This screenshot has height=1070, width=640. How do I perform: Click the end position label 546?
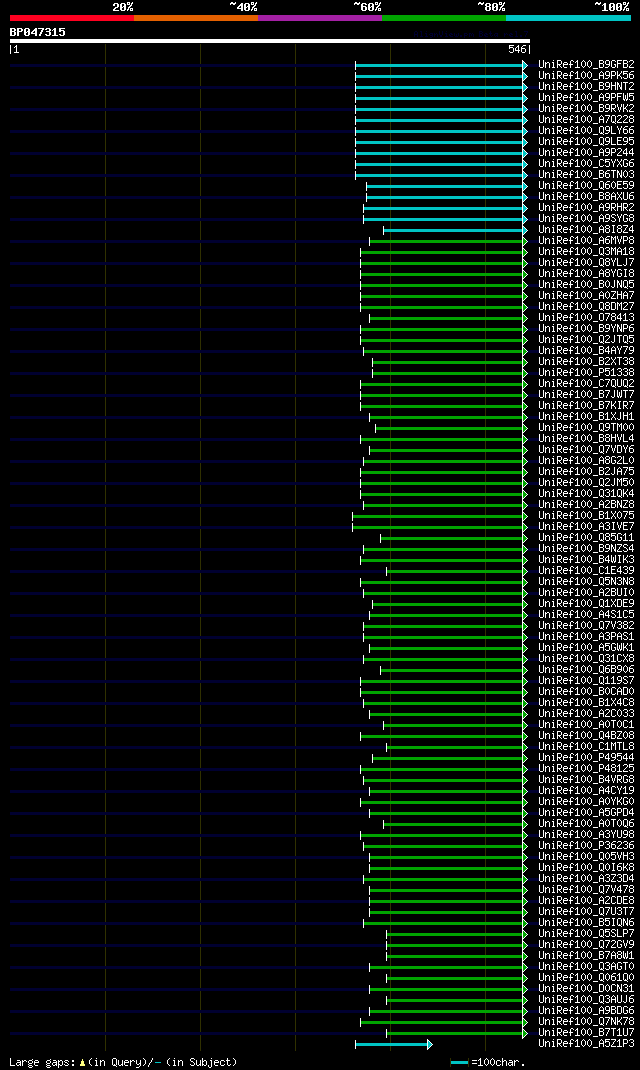click(517, 49)
